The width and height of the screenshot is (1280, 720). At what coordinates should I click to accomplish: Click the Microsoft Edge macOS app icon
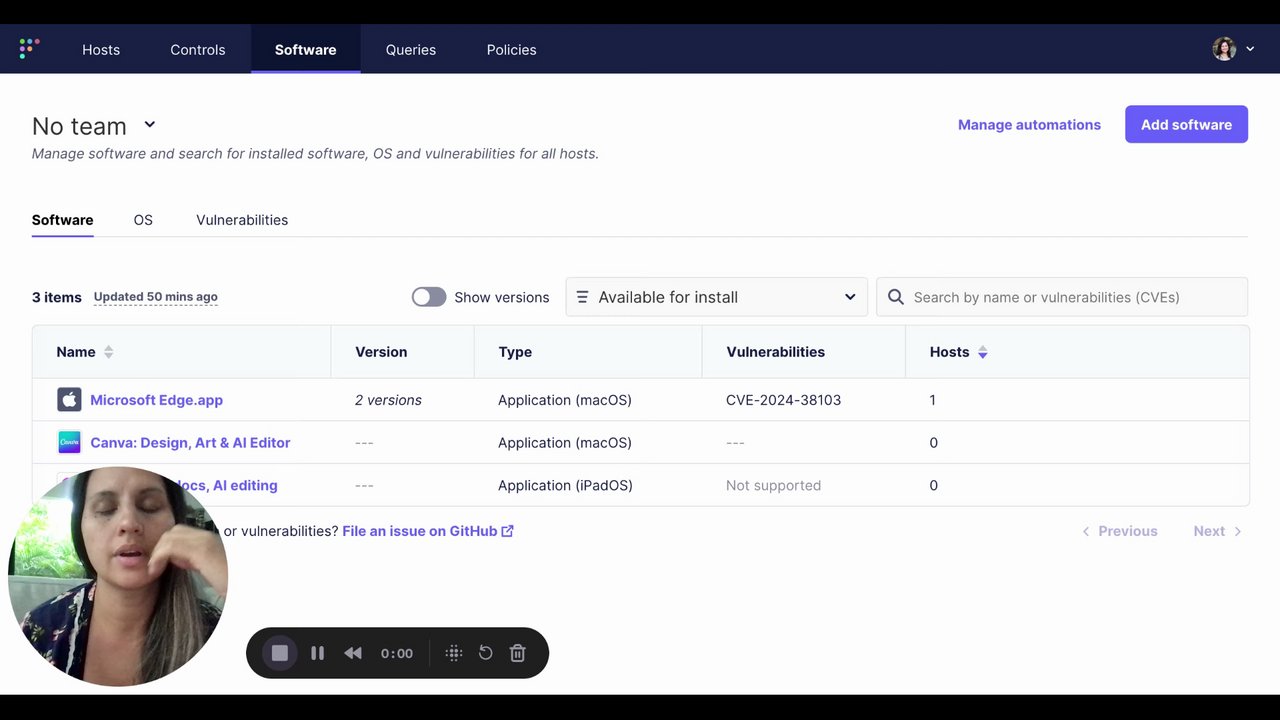tap(69, 400)
